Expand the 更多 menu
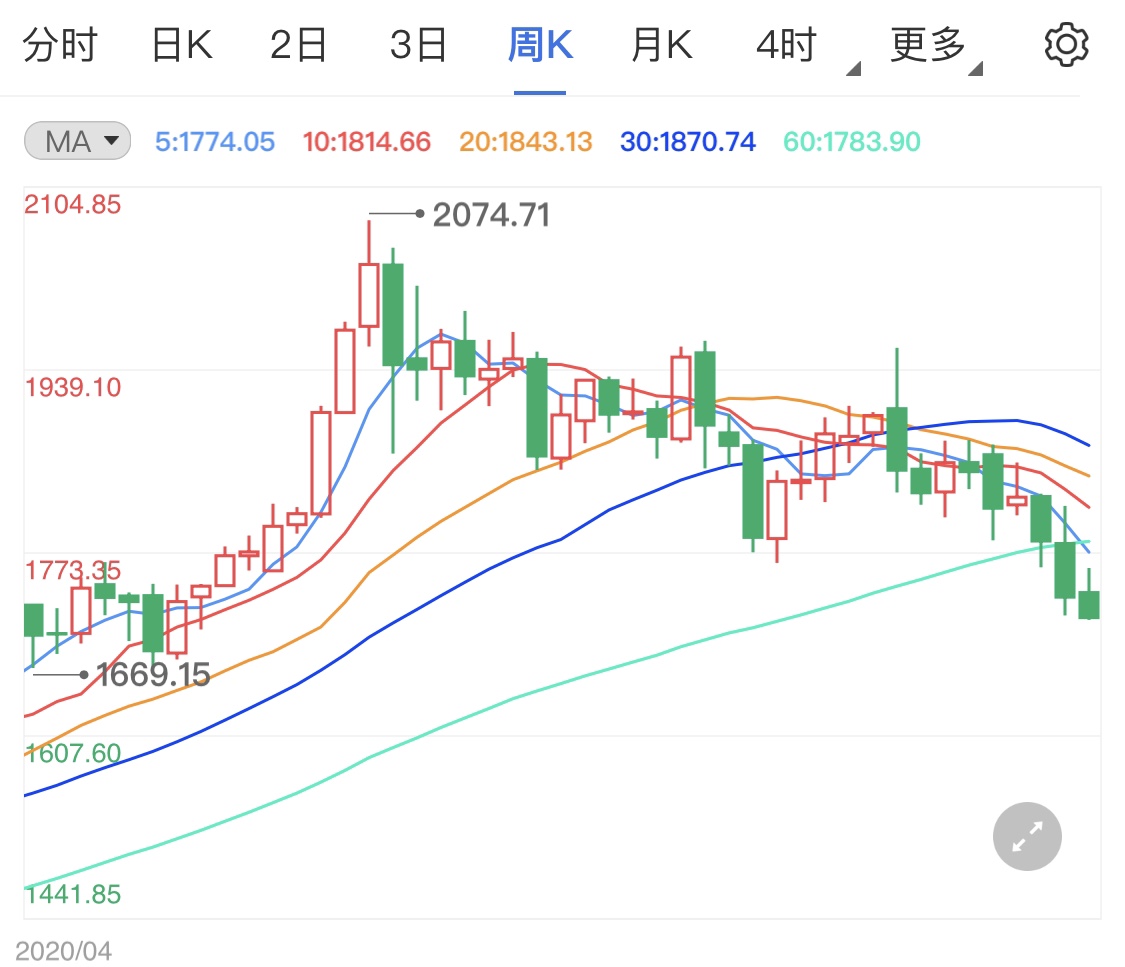 click(935, 47)
